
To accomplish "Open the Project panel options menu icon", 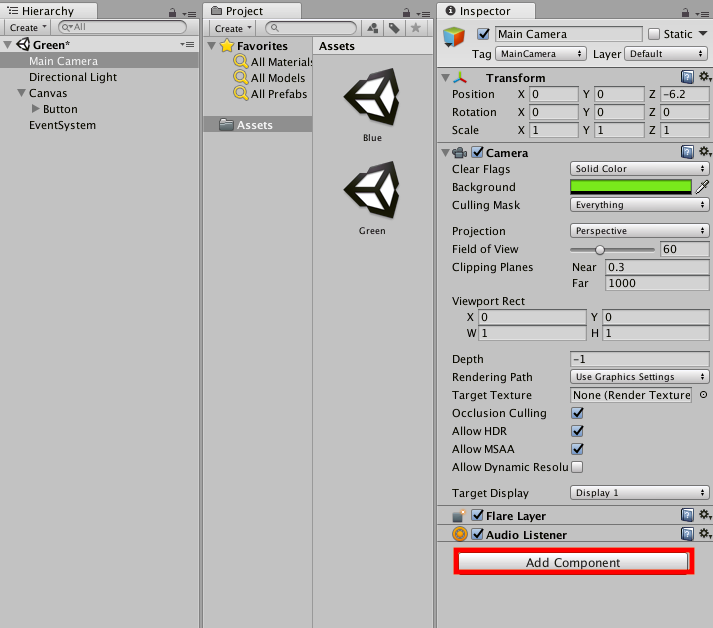I will tap(423, 14).
